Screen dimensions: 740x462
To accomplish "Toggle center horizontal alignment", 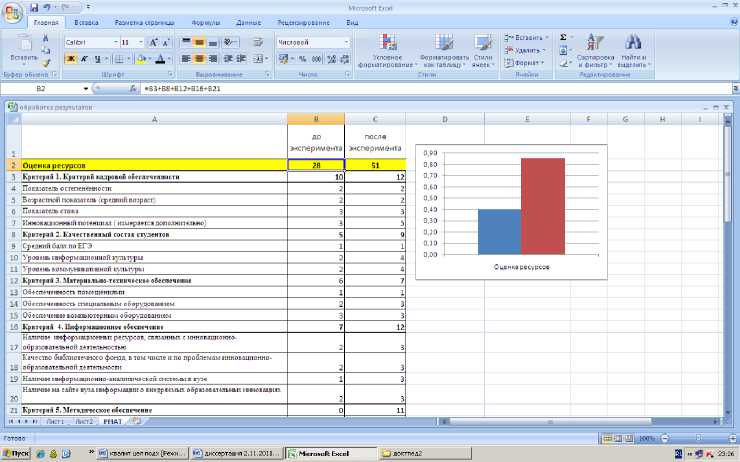I will point(199,59).
